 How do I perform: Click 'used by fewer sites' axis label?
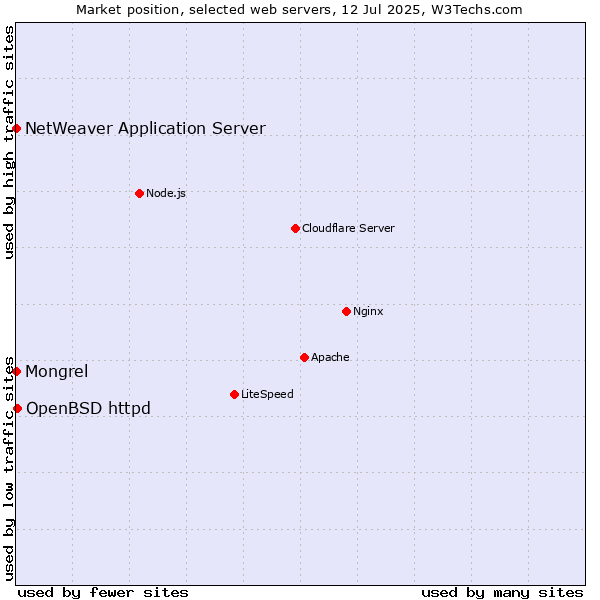coord(103,593)
